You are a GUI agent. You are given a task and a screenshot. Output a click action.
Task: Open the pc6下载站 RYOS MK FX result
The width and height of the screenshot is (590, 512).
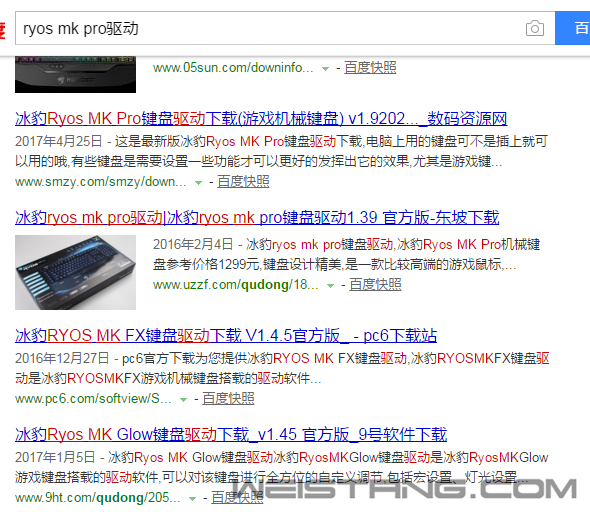click(x=226, y=335)
